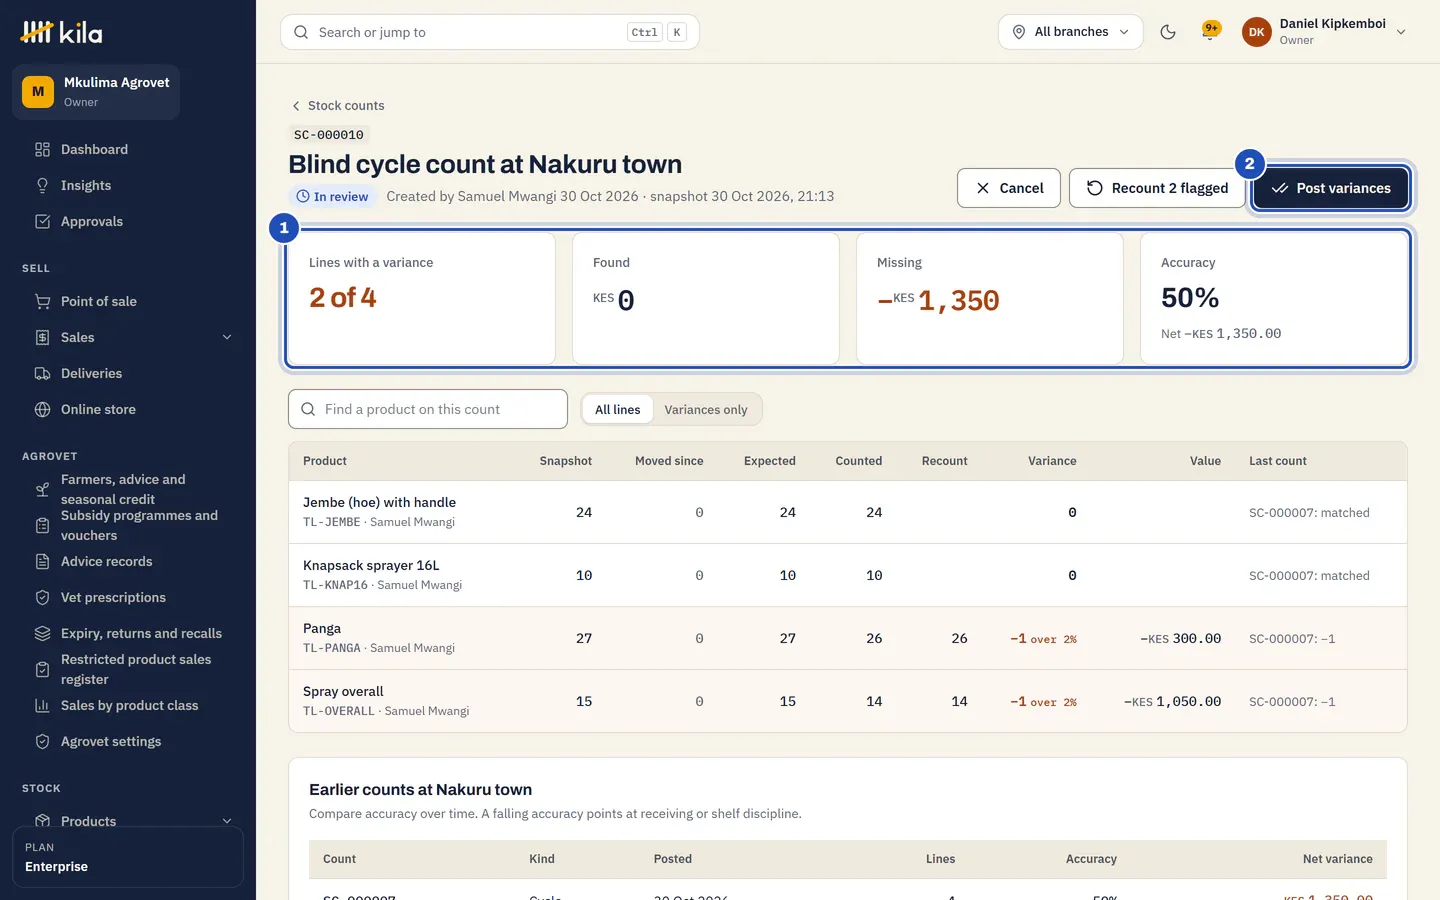Go back to Stock counts
Screen dimensions: 1440x900
click(x=338, y=105)
